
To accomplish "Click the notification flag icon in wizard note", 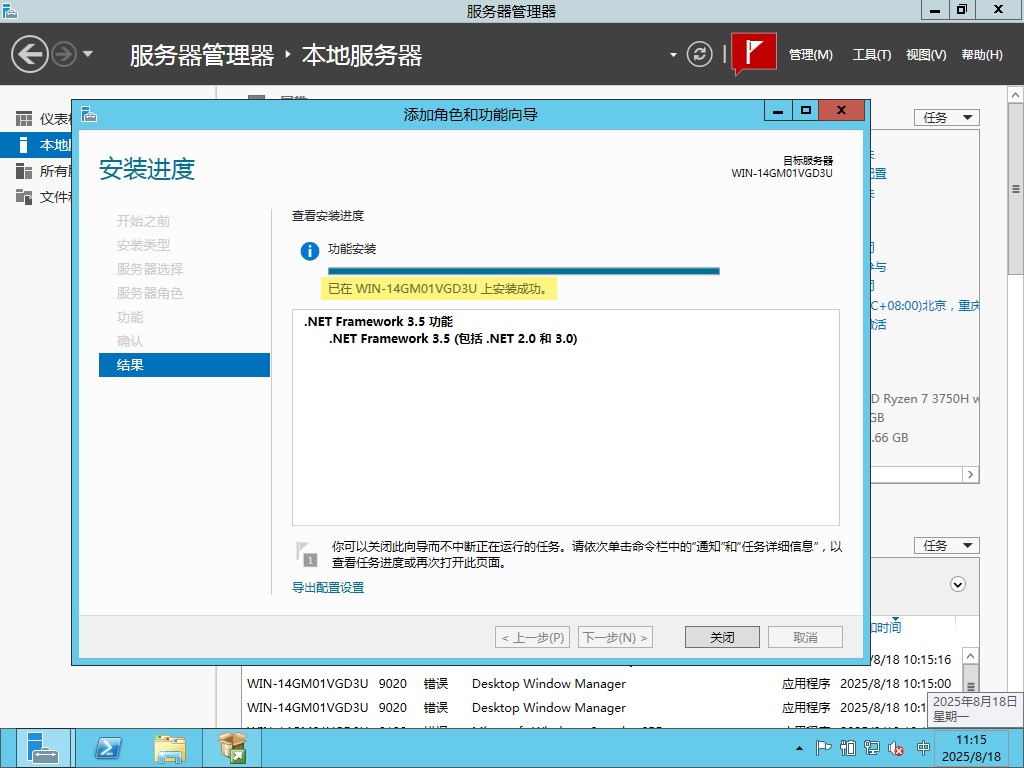I will (x=306, y=554).
